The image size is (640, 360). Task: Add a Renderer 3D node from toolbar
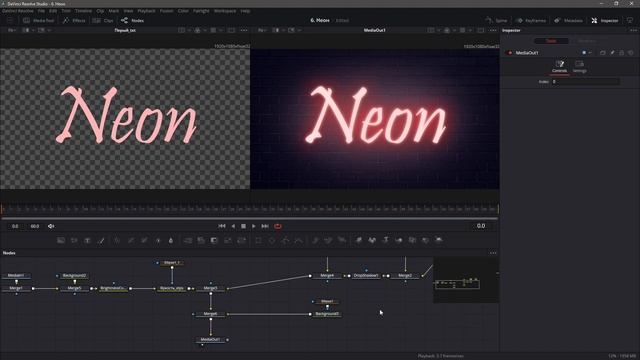[x=439, y=240]
